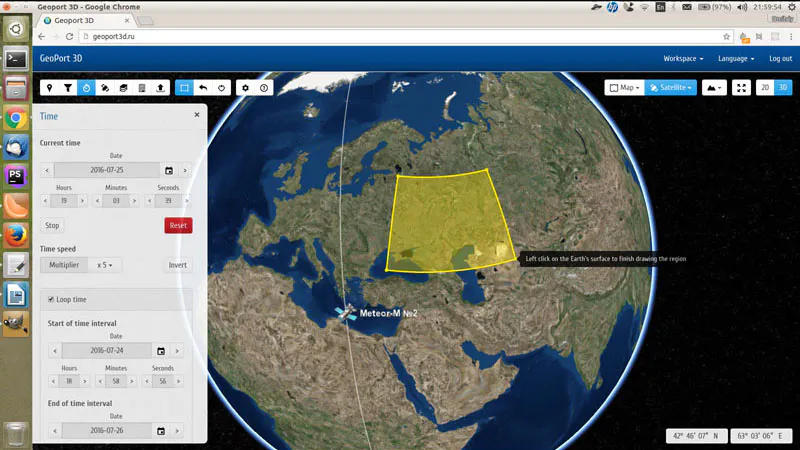Click the end date field 2016-07-26
The width and height of the screenshot is (800, 450).
(107, 431)
